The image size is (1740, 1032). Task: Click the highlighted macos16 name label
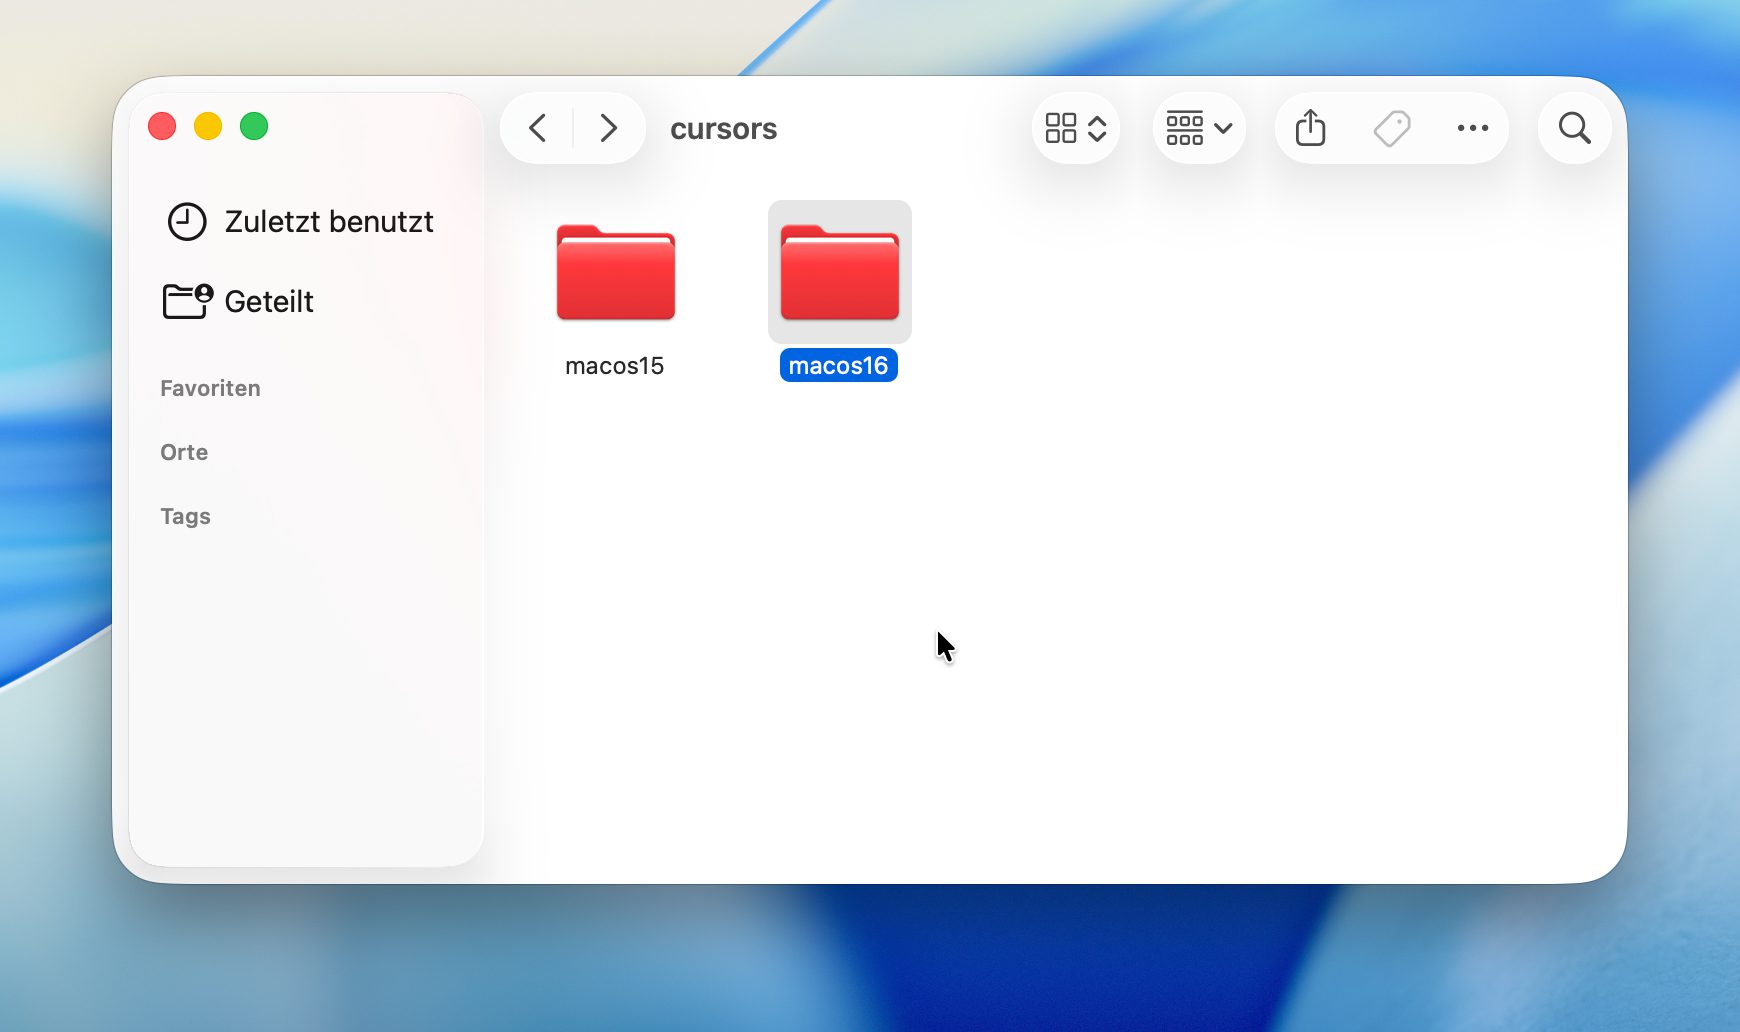(838, 366)
